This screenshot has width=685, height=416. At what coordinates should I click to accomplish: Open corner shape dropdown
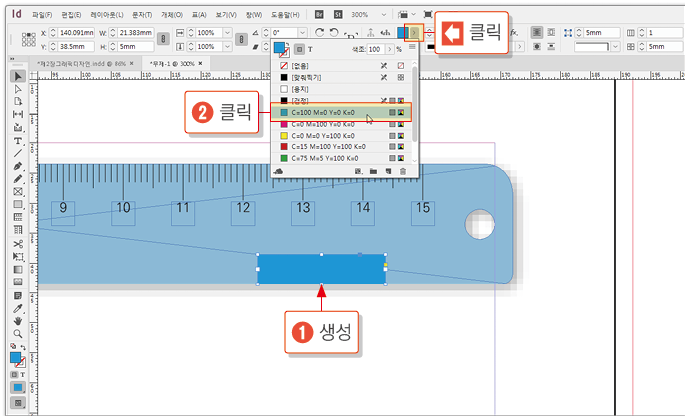coord(616,46)
